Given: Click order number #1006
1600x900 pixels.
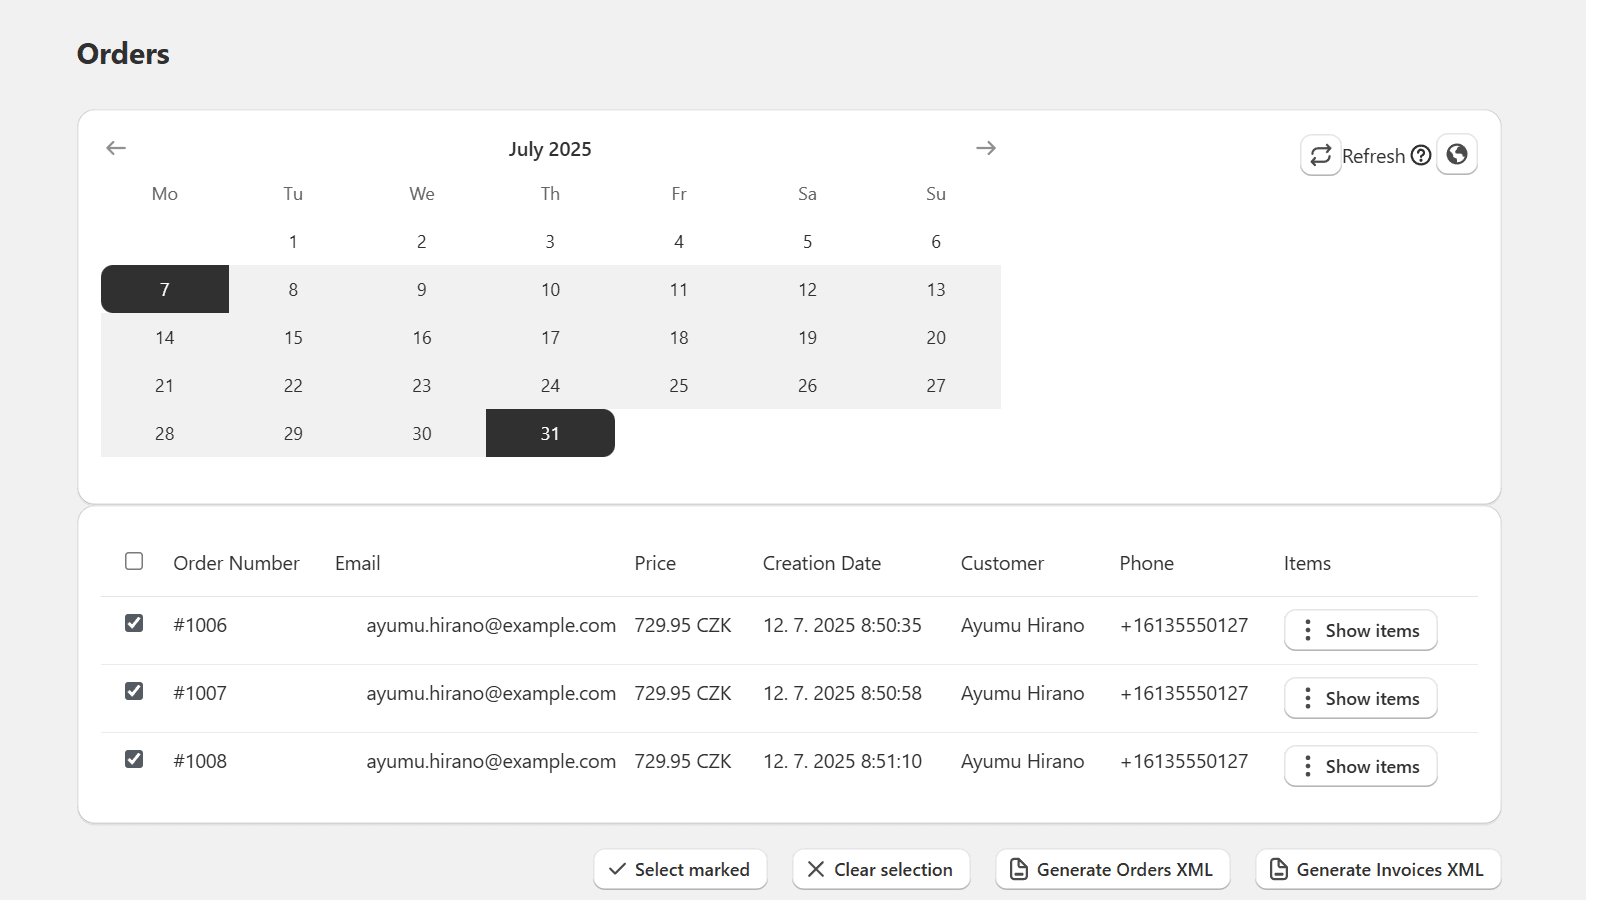Looking at the screenshot, I should tap(200, 625).
